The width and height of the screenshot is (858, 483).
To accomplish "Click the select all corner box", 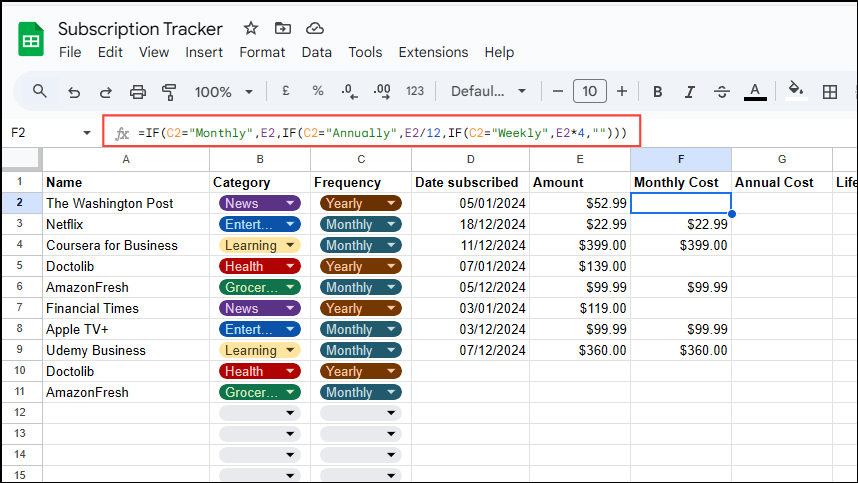I will pos(21,159).
